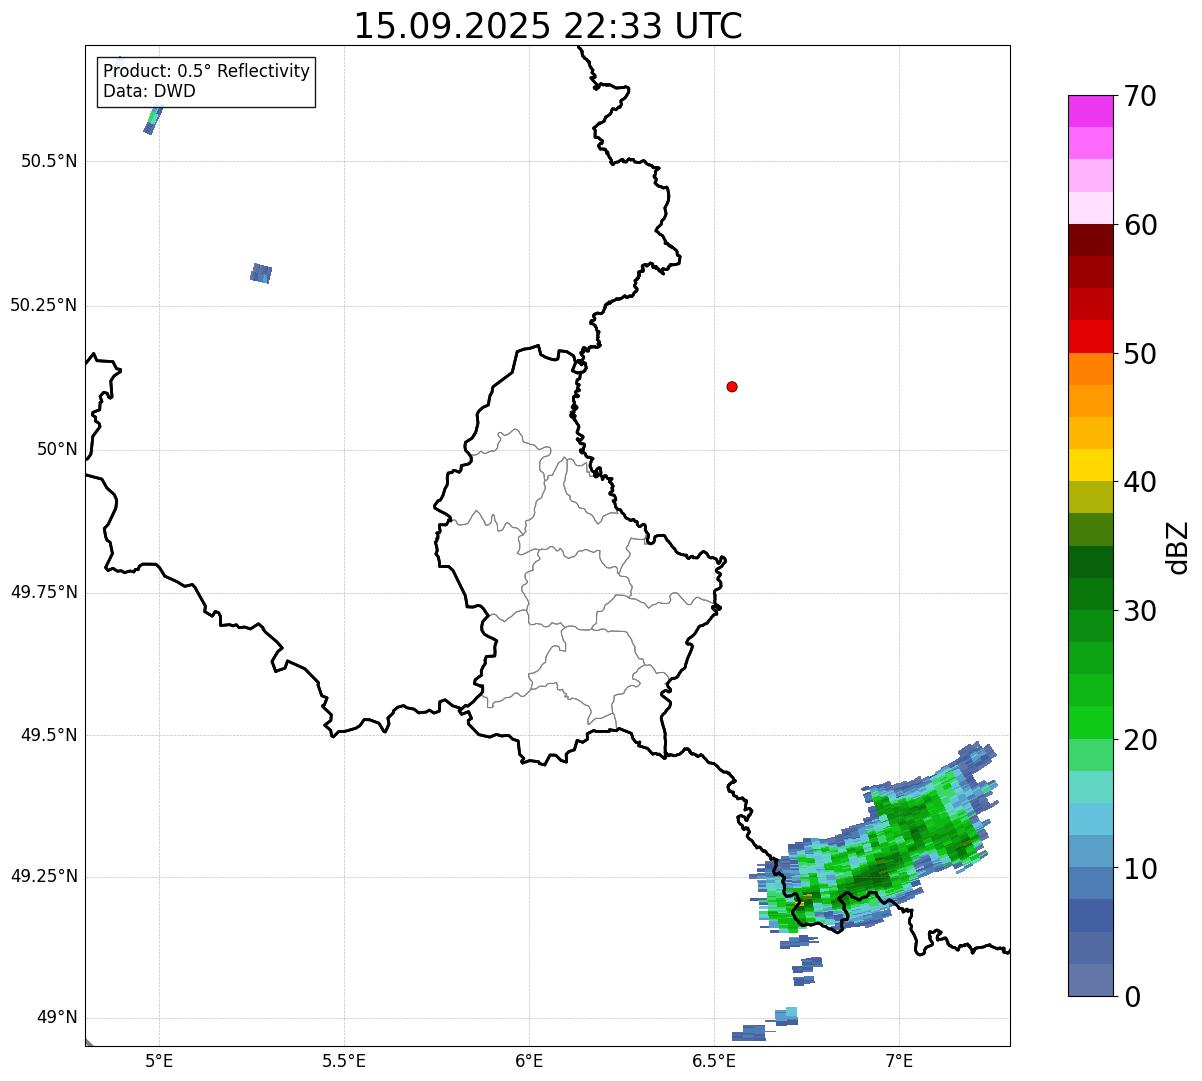
Task: Click the 7°E longitude label
Action: click(x=899, y=1060)
